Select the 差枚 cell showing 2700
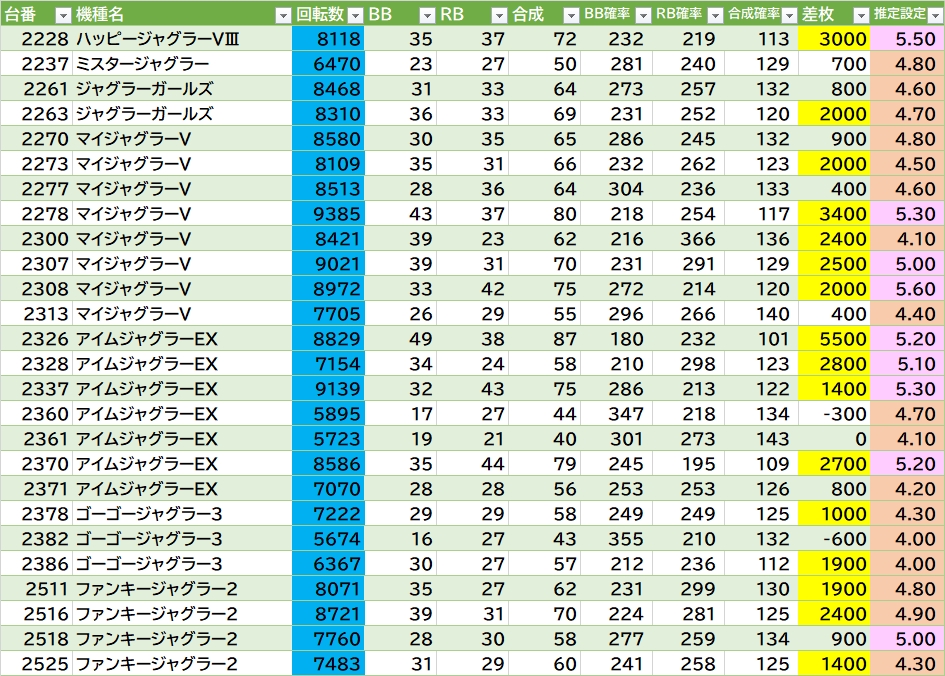 point(834,464)
